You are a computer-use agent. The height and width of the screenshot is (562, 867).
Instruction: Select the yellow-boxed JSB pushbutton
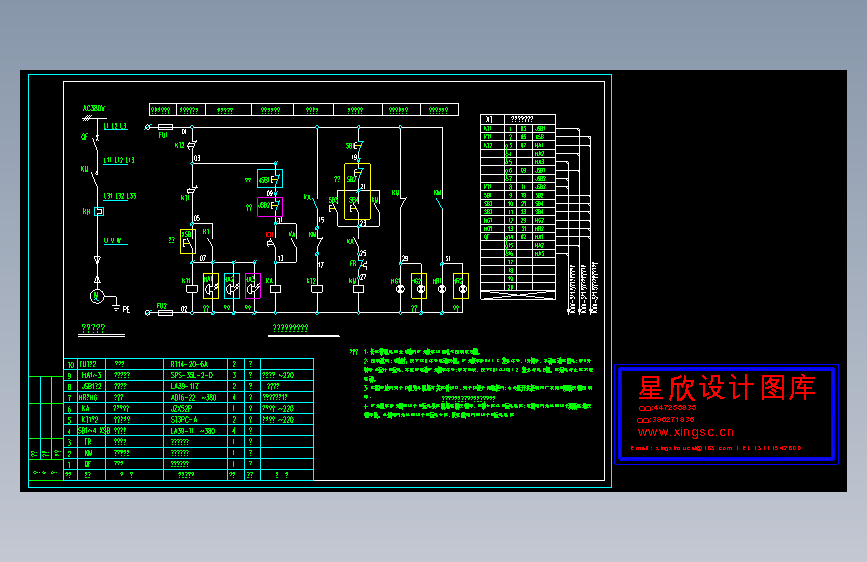(x=188, y=241)
